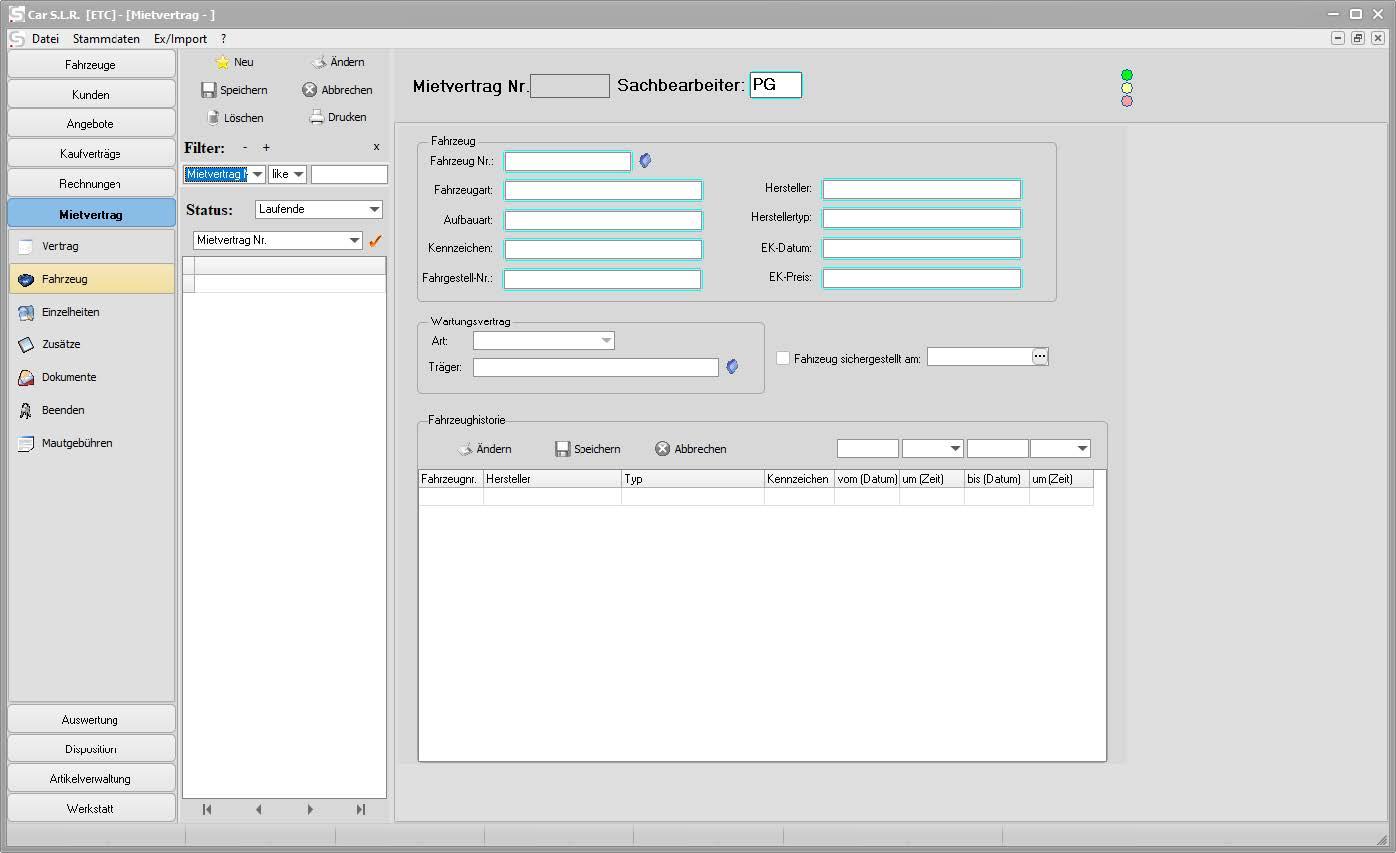The image size is (1396, 853).
Task: Switch to the Werkstatt module
Action: point(91,808)
